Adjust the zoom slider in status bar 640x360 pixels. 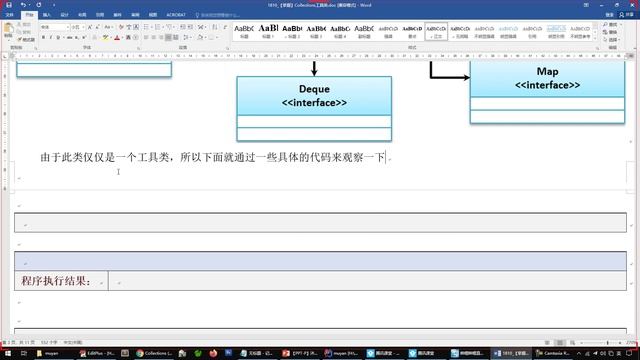tap(607, 343)
